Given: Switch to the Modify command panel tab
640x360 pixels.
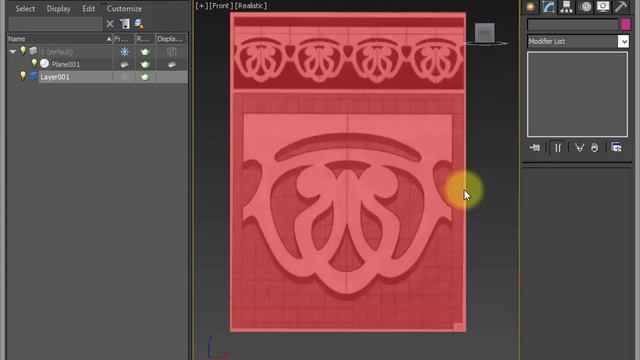Looking at the screenshot, I should [549, 7].
